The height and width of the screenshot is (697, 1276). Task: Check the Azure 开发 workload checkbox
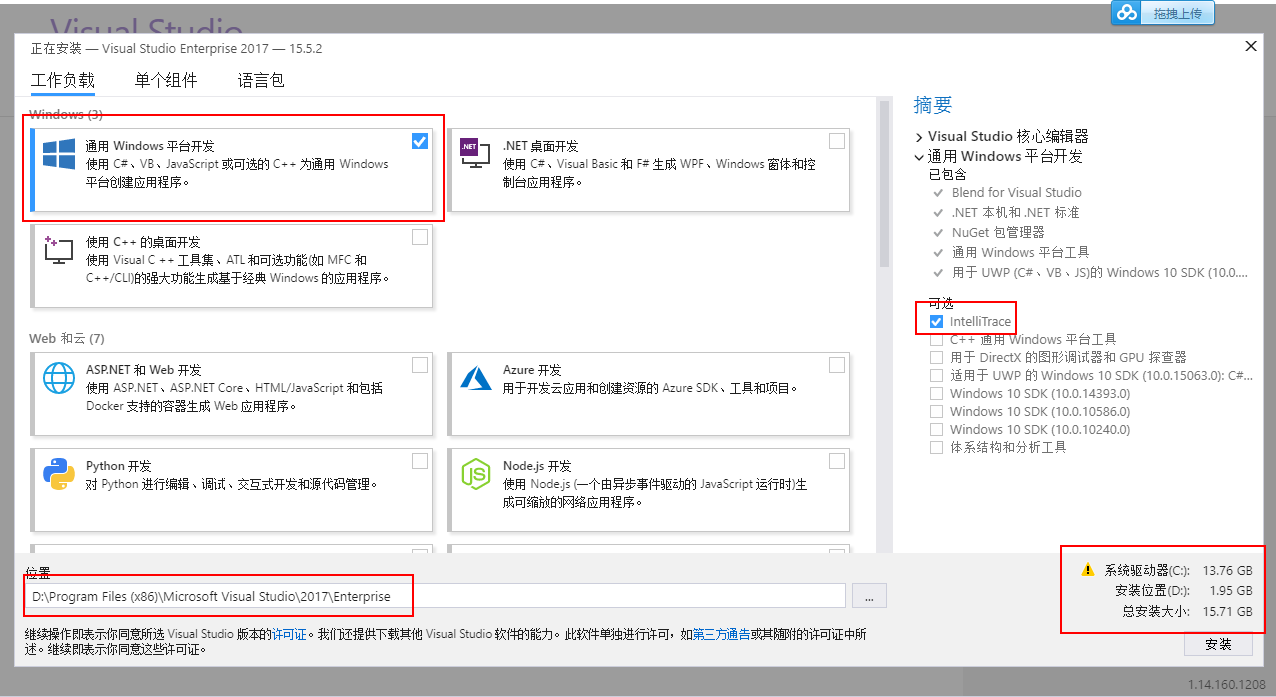[x=837, y=365]
